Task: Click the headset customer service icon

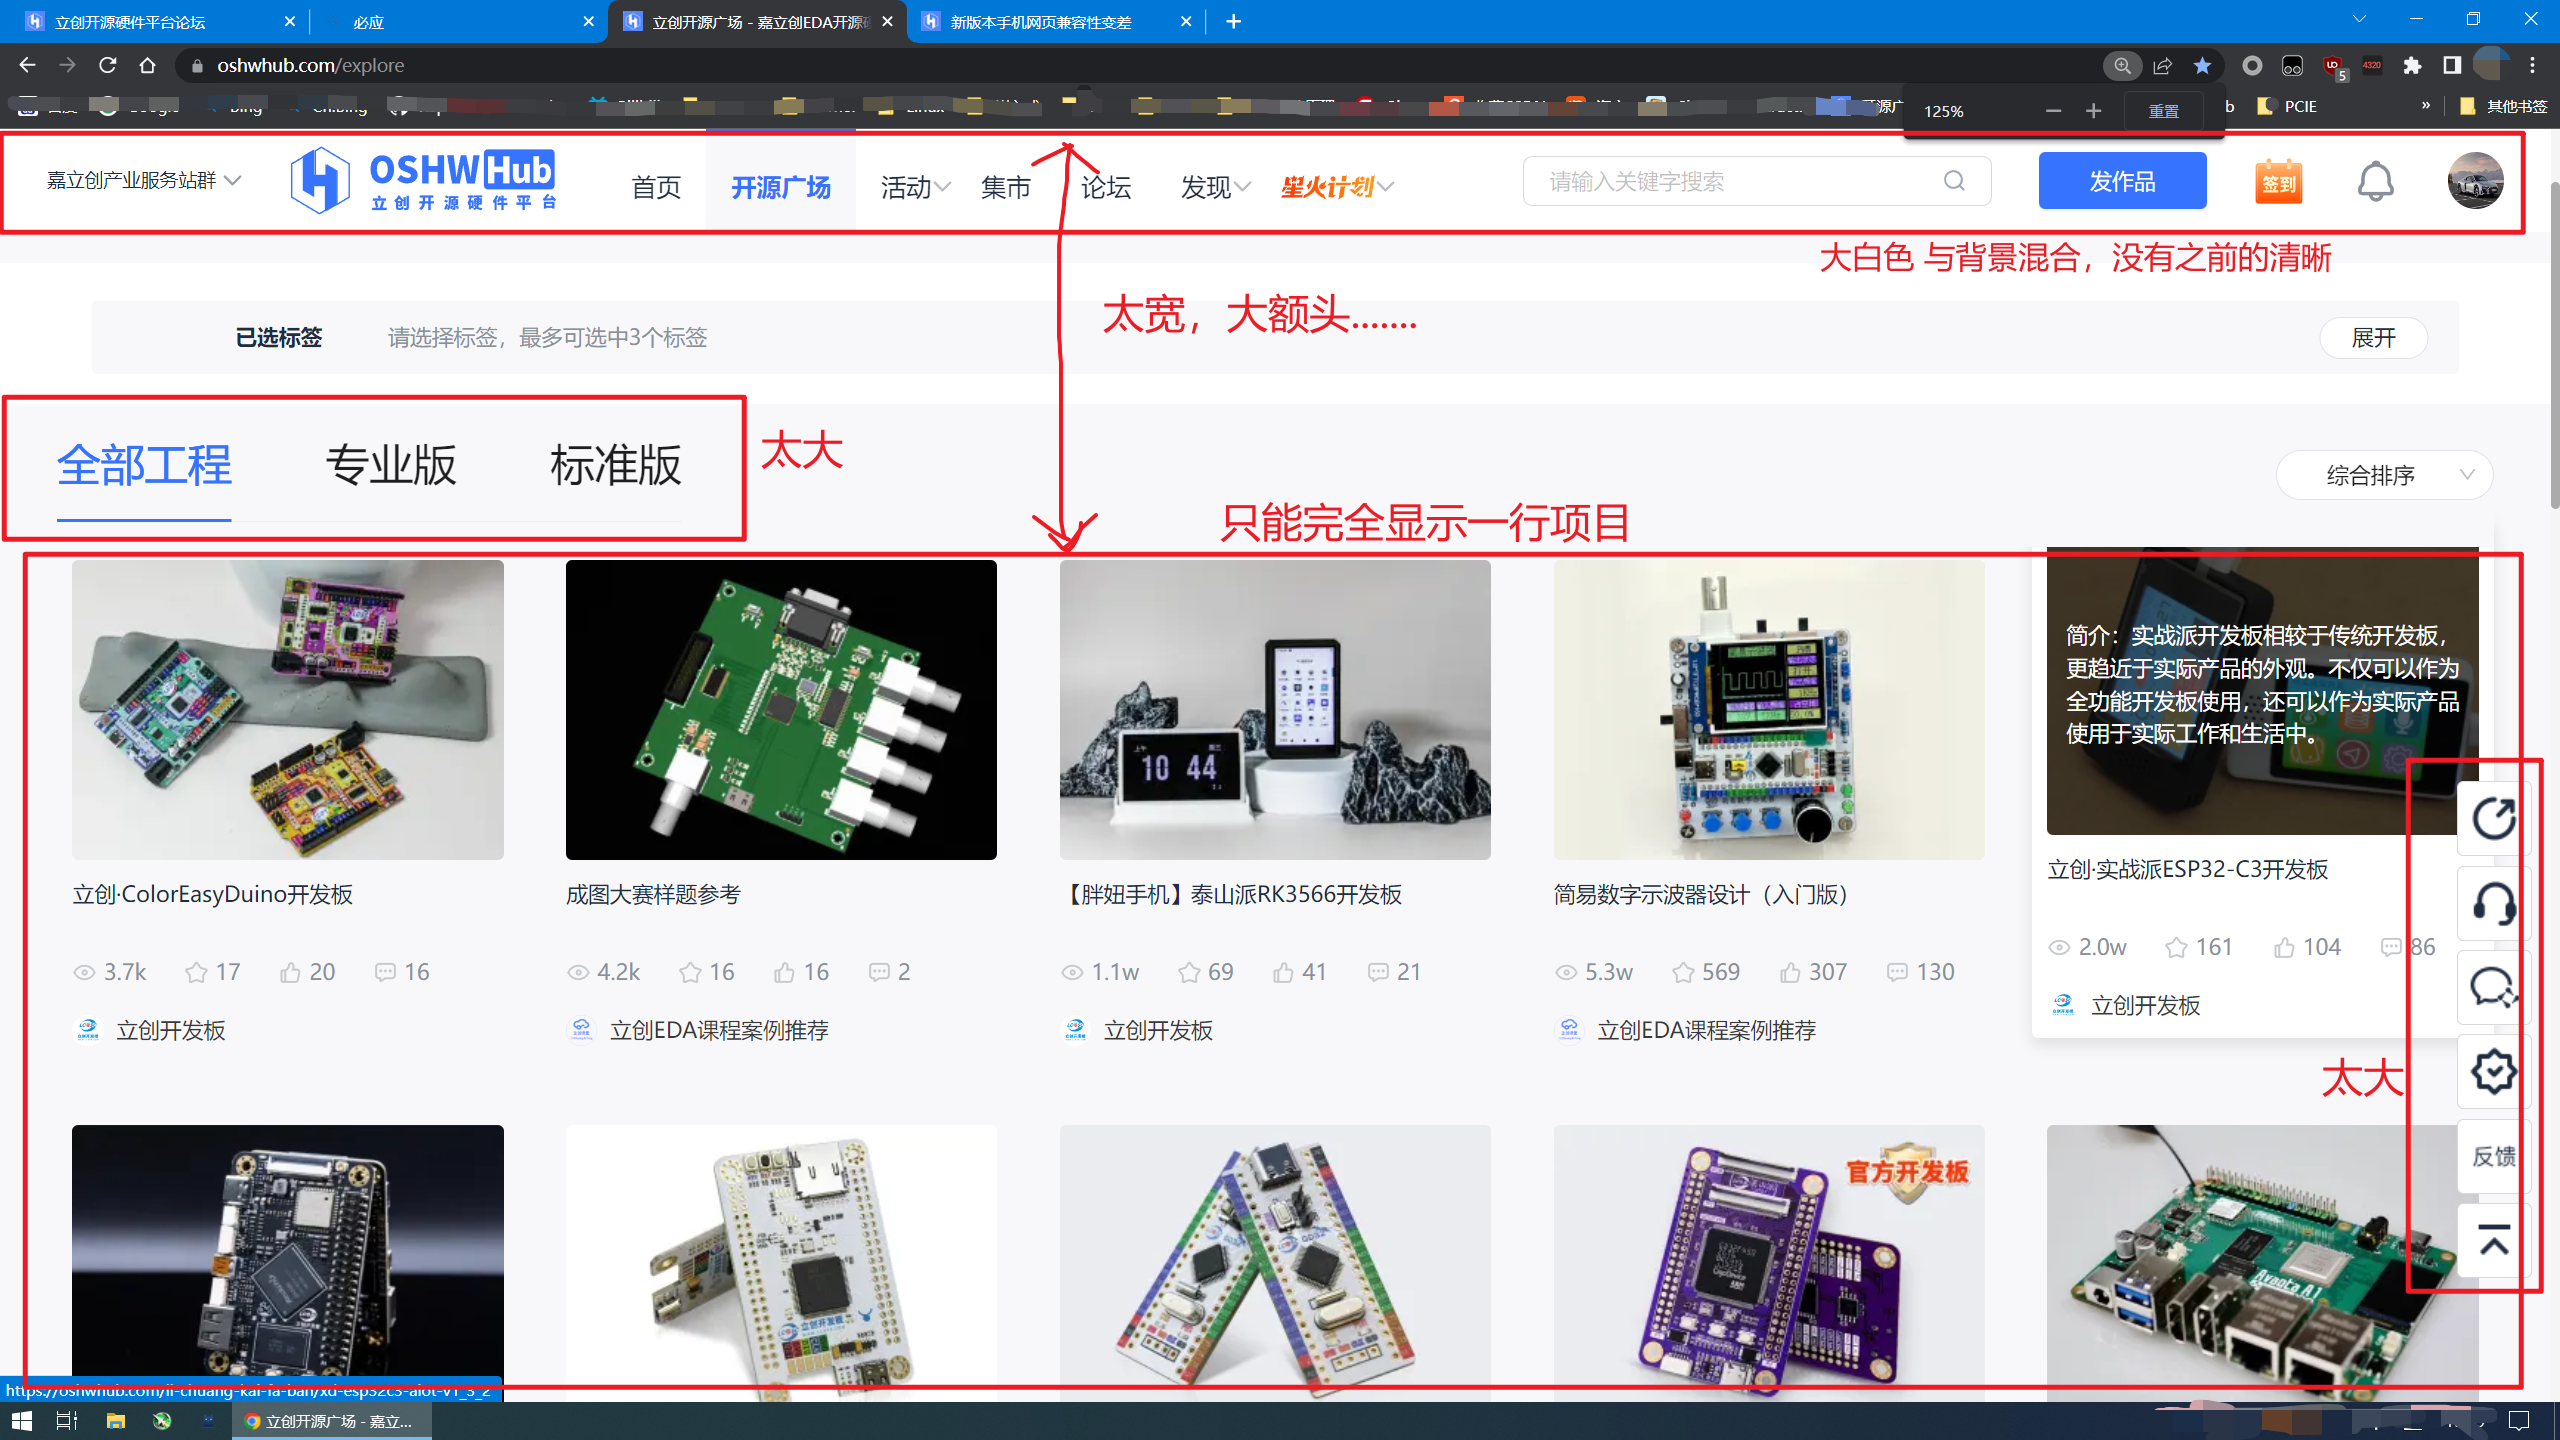Action: click(2493, 905)
